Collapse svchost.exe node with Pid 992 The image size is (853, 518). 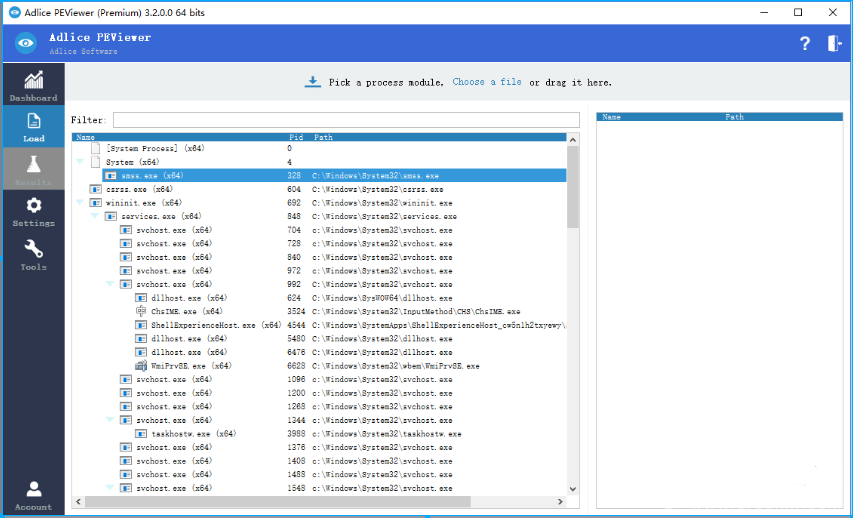click(110, 284)
